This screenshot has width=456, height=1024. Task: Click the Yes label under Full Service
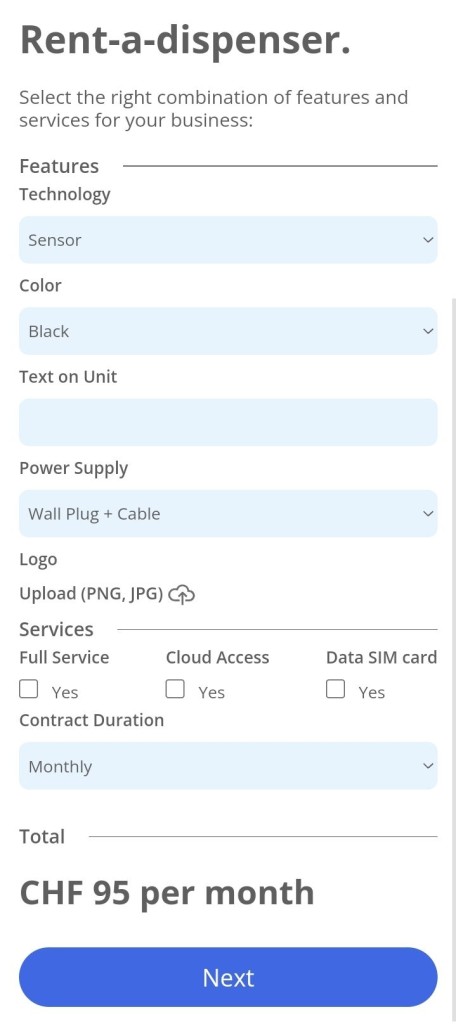[65, 692]
